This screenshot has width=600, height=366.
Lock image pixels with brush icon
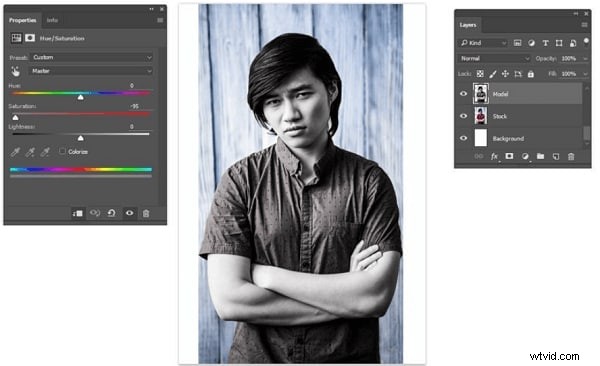point(493,74)
